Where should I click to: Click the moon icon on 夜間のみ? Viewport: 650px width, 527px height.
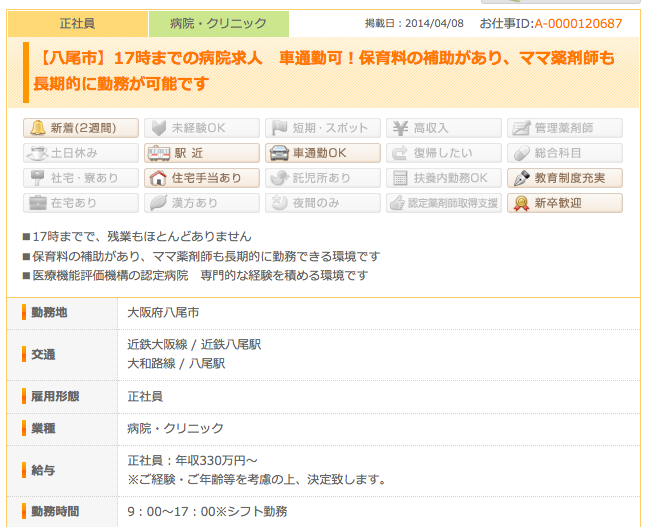point(279,203)
